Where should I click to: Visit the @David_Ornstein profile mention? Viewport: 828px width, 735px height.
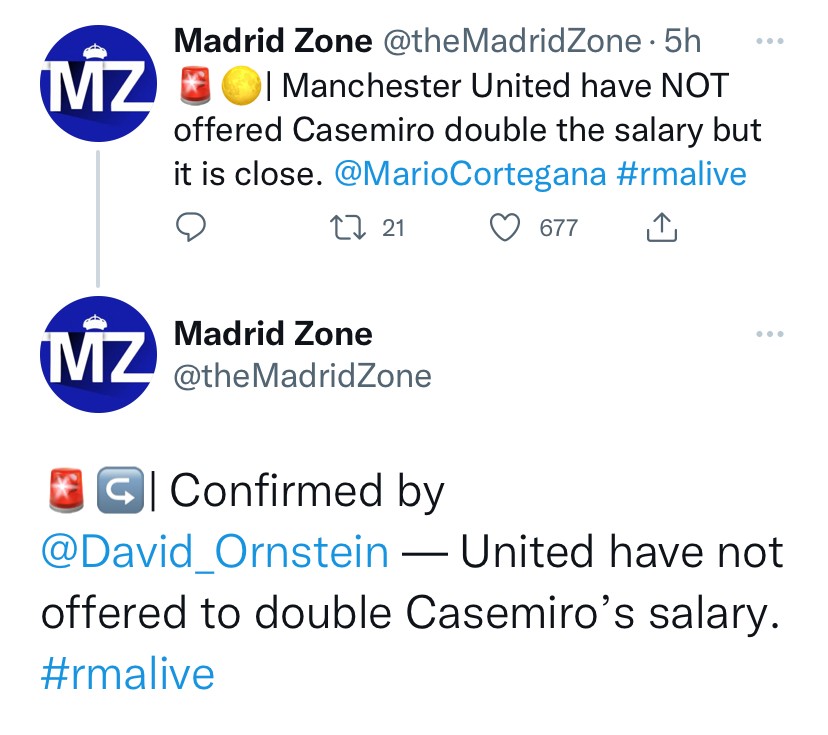(214, 551)
